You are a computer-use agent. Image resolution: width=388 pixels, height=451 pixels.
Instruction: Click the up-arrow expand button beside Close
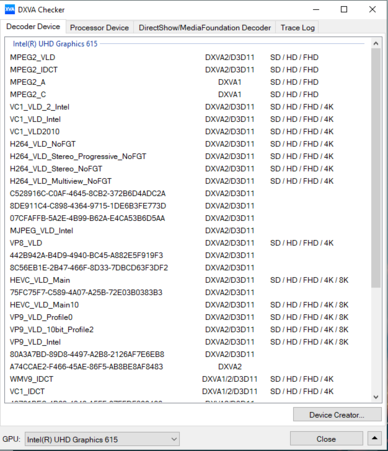pos(374,439)
